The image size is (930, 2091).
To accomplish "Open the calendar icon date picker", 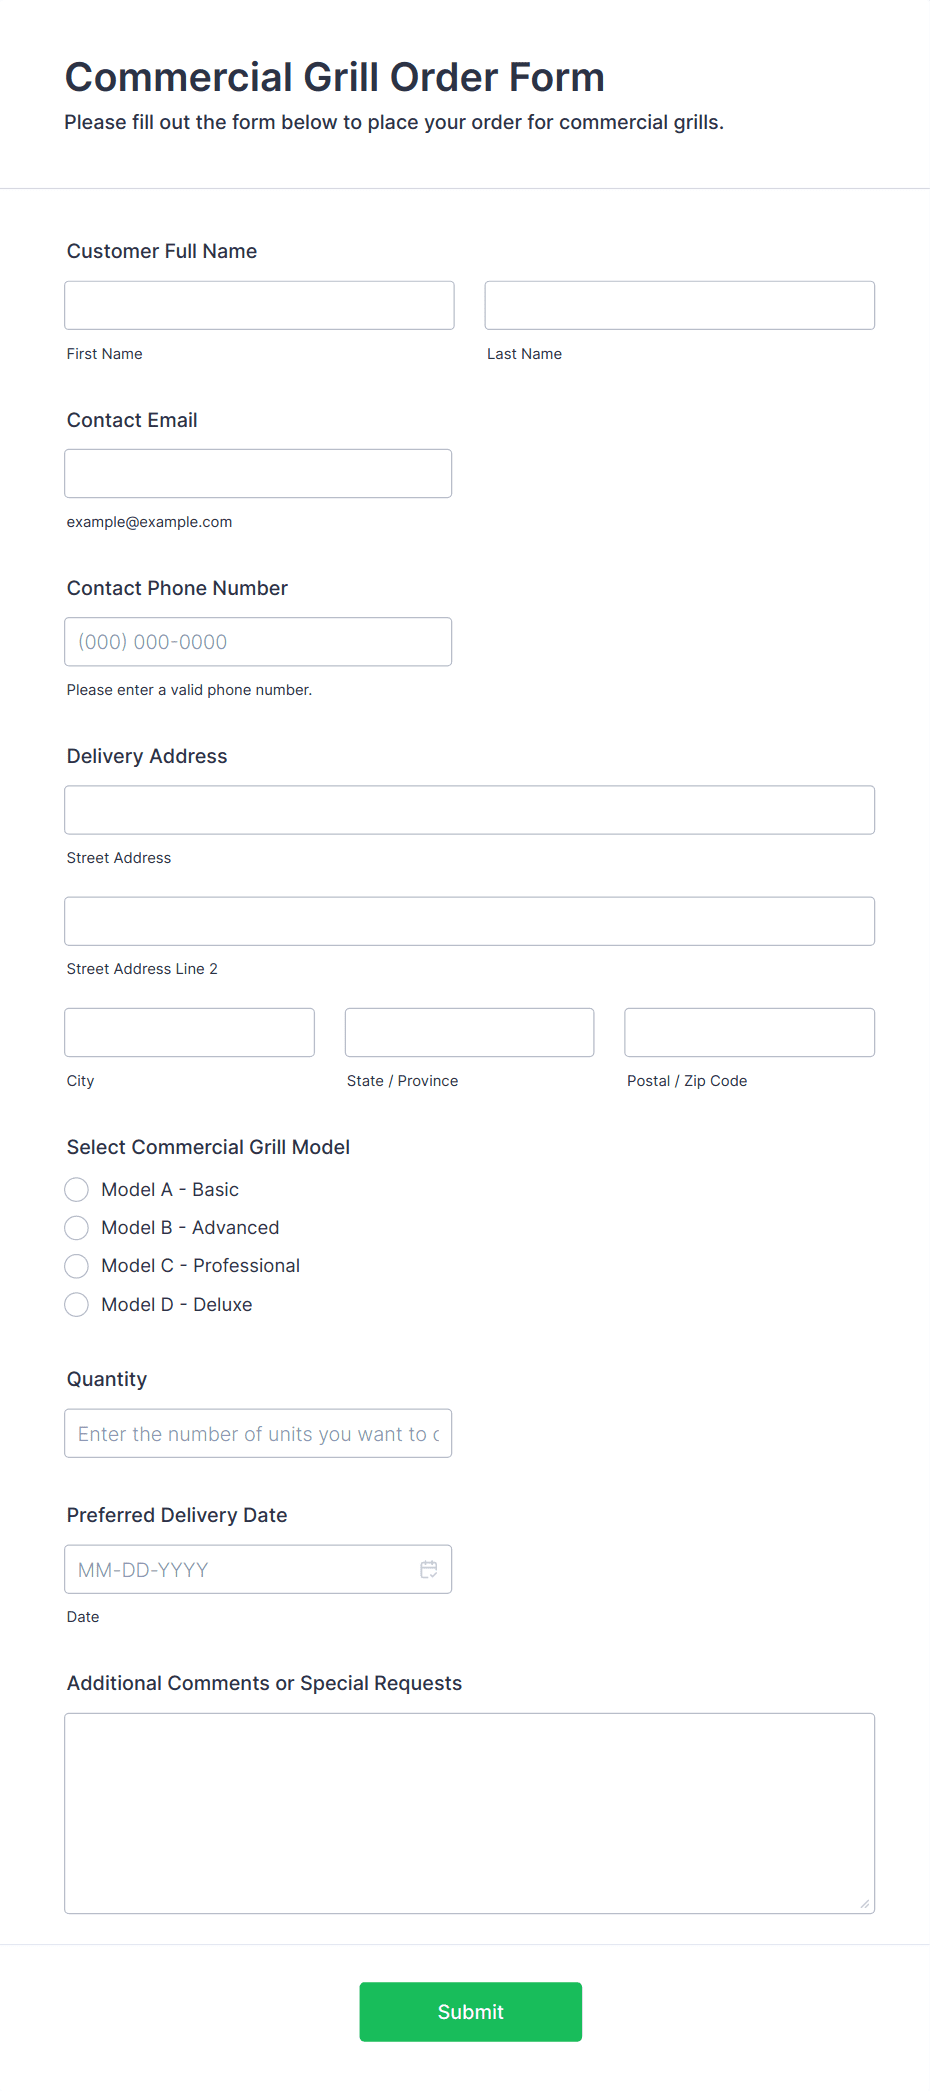I will pyautogui.click(x=429, y=1569).
